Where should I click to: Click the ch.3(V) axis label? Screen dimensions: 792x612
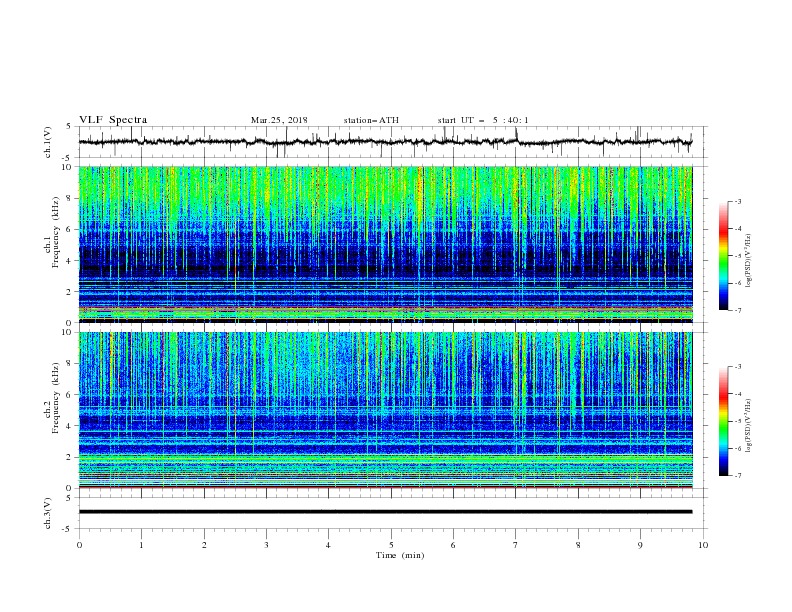[x=48, y=513]
